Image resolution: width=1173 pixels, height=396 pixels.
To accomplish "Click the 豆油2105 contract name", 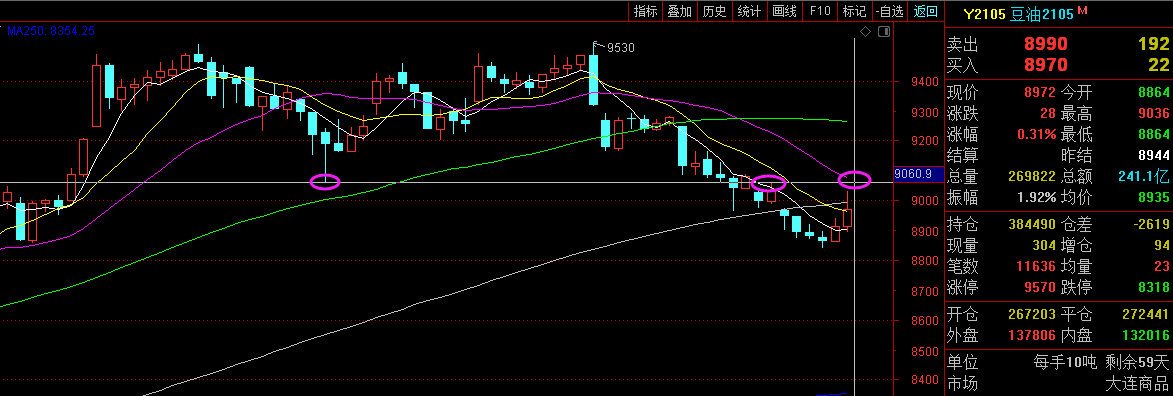I will pos(1042,13).
